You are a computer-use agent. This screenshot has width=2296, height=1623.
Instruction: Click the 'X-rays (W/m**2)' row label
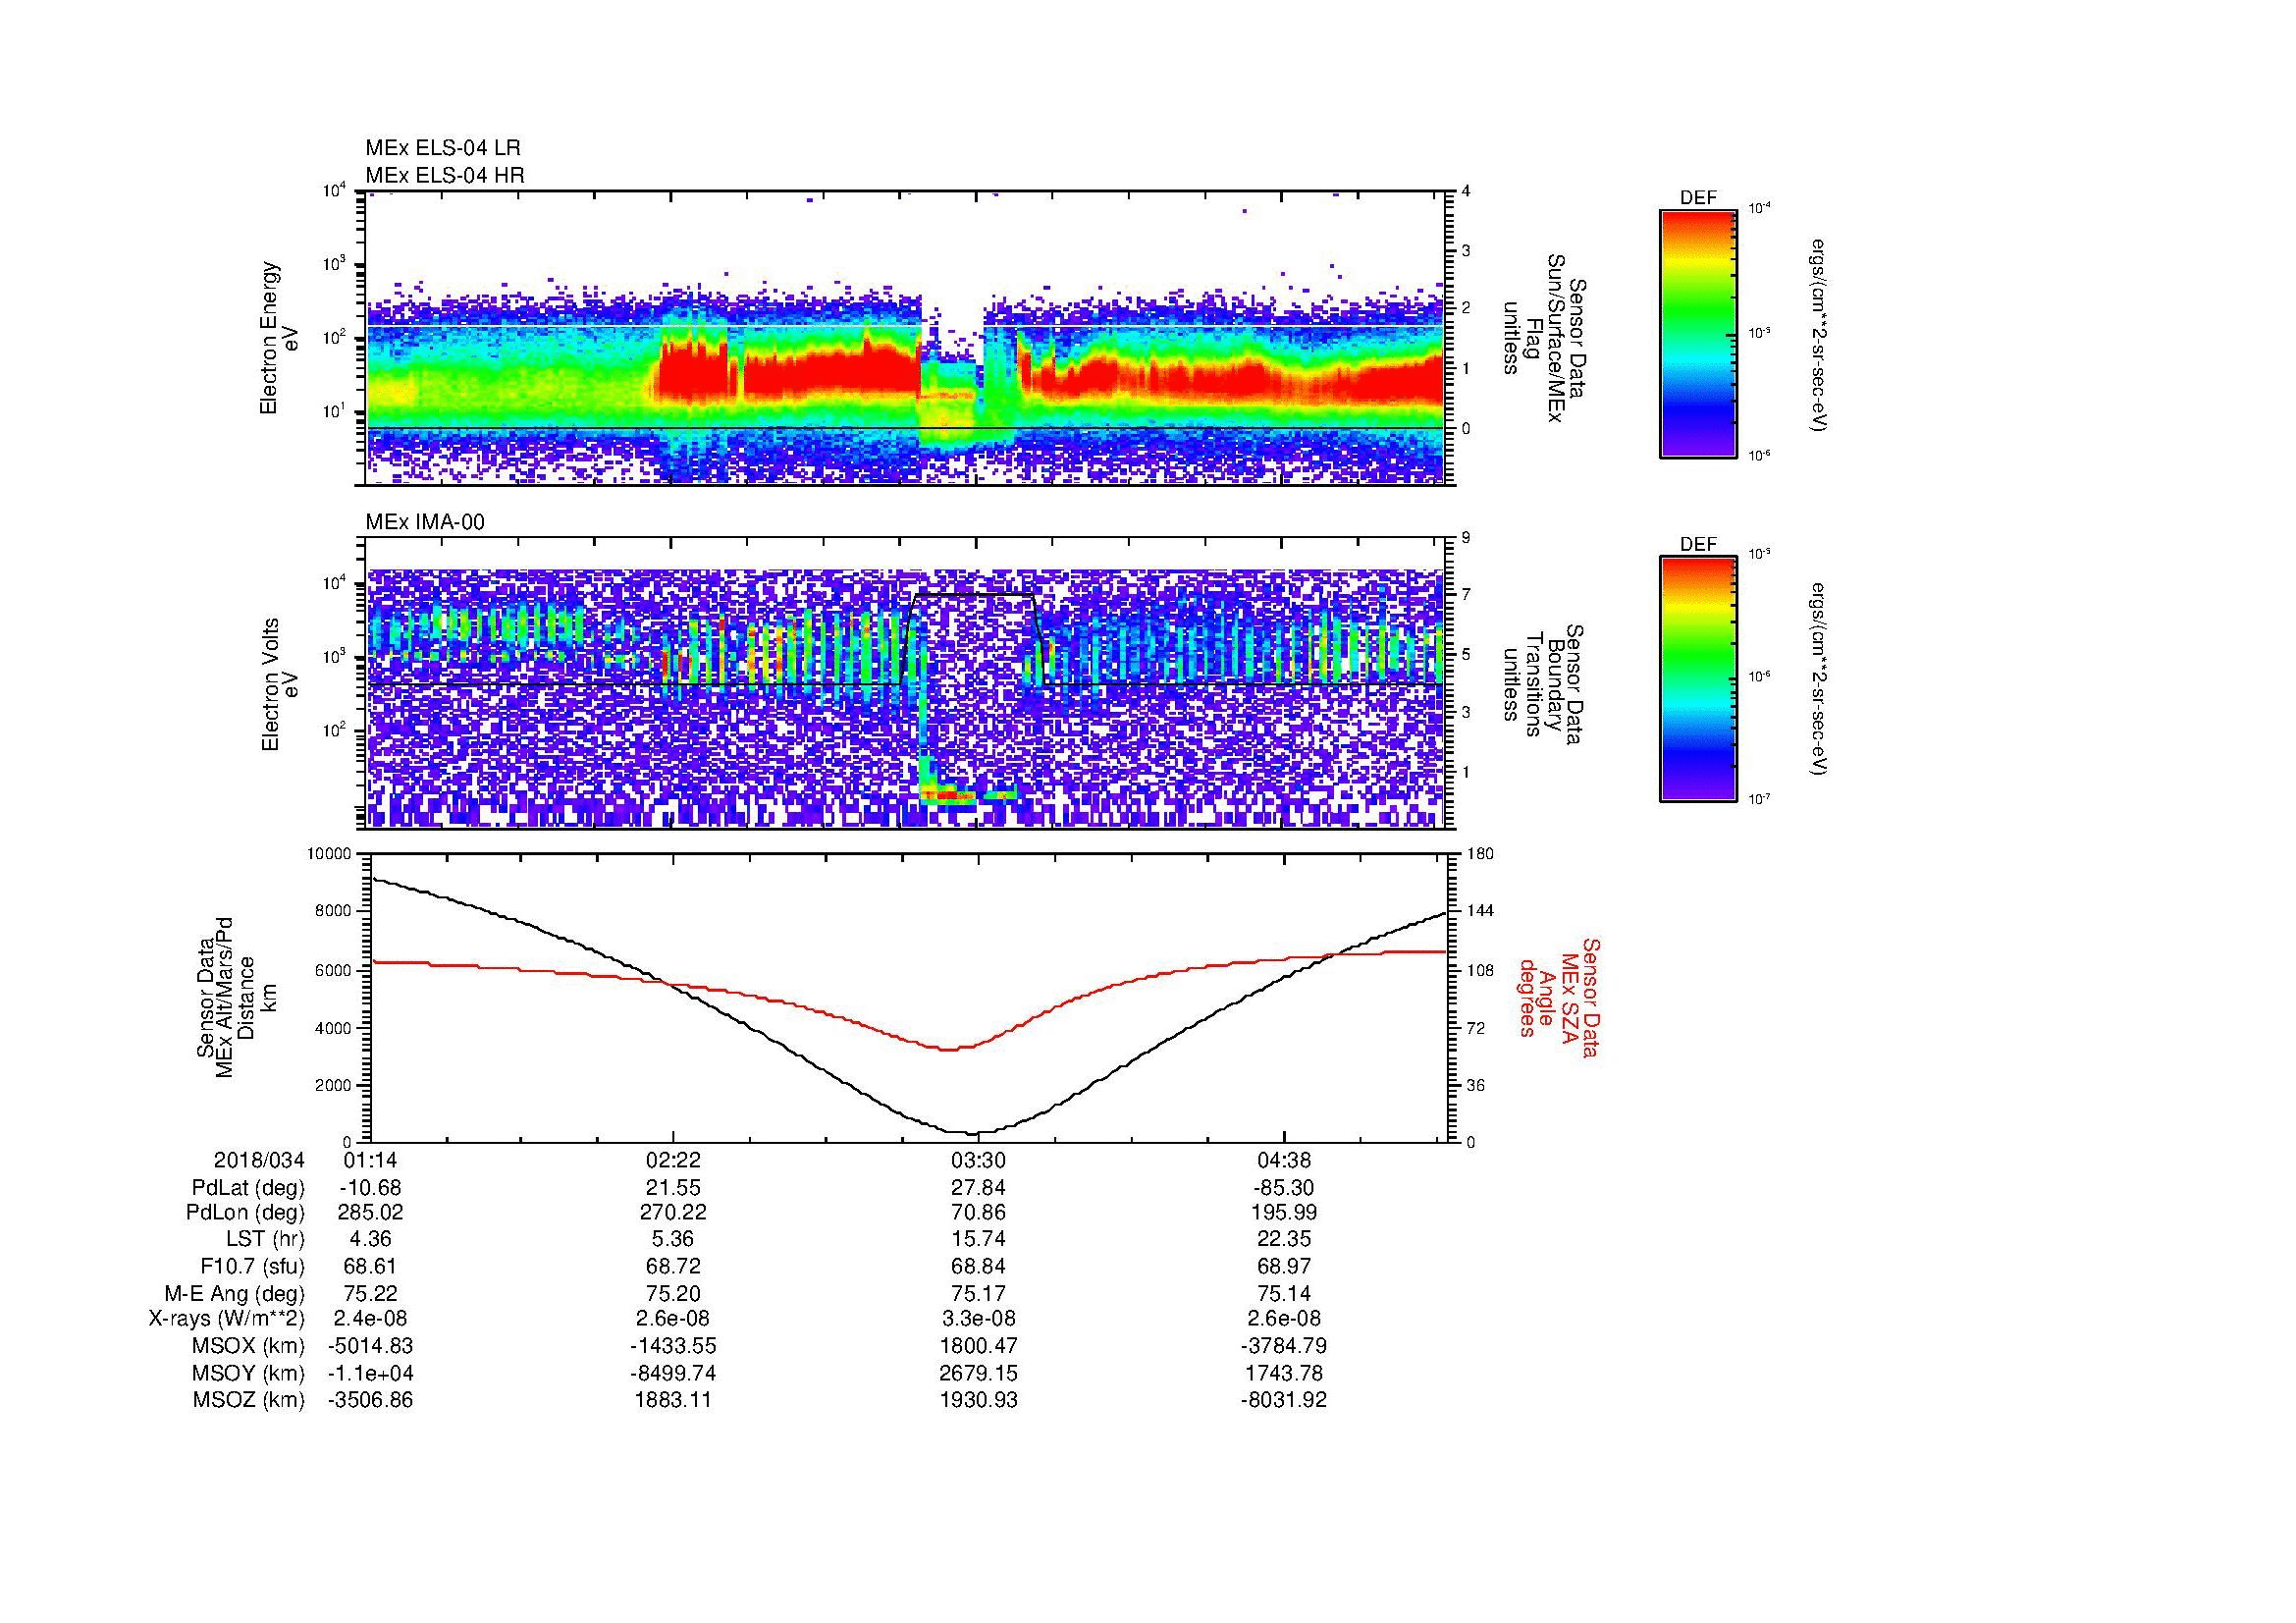226,1319
